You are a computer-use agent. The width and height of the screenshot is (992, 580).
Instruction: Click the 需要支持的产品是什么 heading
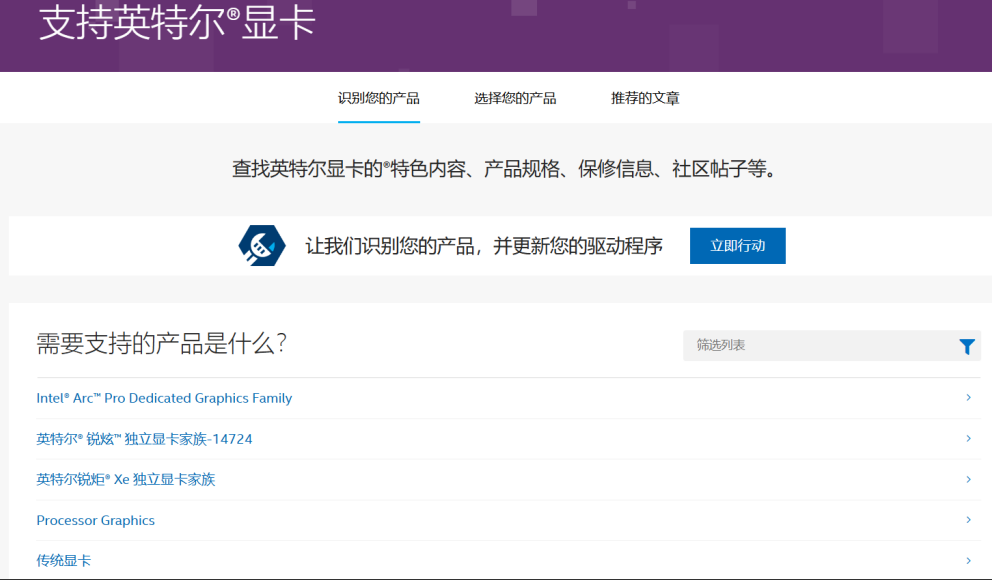tap(162, 344)
